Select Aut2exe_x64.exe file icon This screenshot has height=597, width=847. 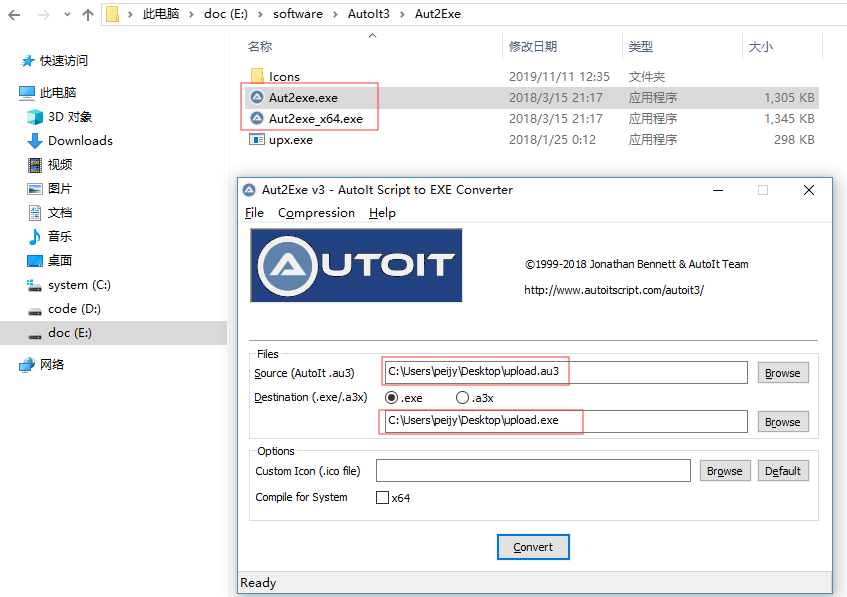(x=257, y=118)
